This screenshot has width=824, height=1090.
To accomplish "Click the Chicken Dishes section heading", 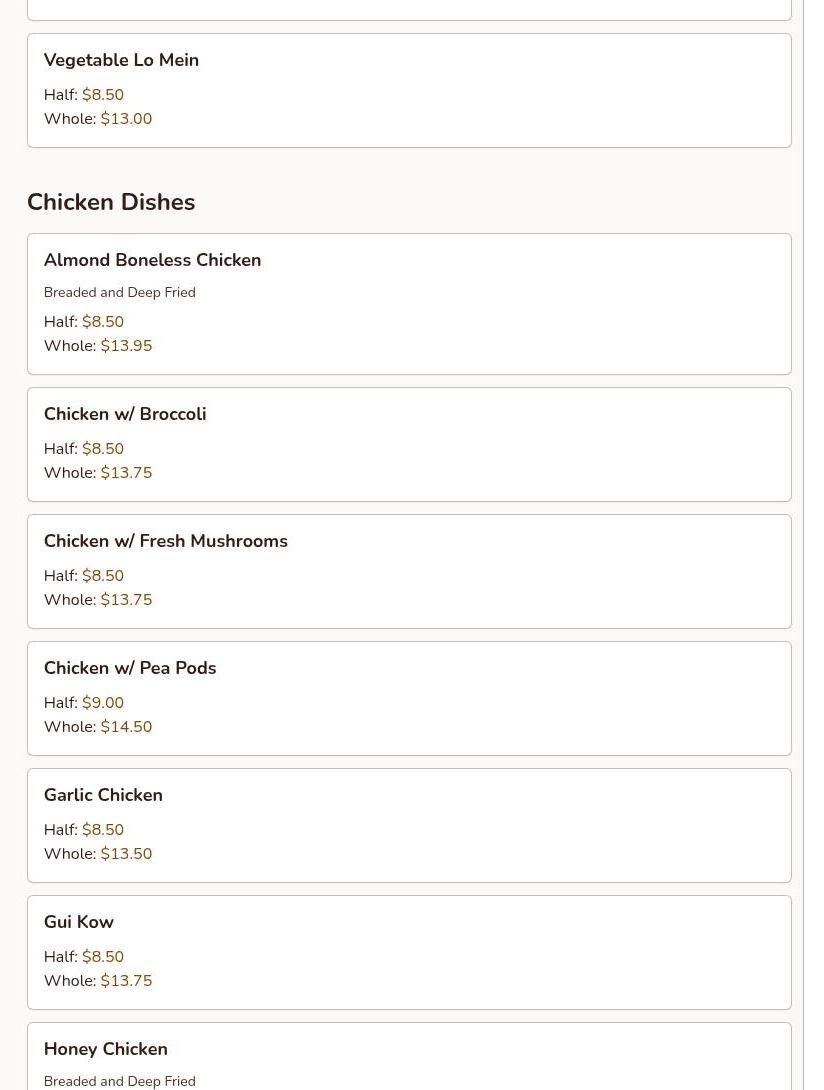I will pos(111,202).
